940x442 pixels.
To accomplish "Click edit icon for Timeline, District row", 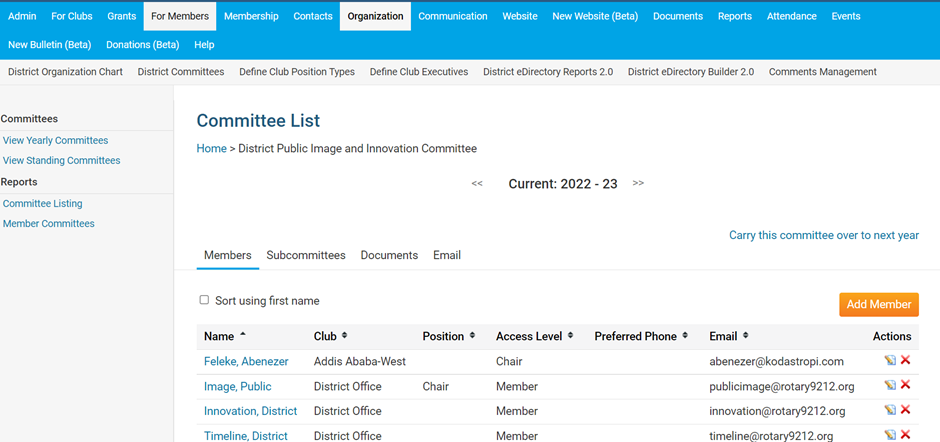I will tap(890, 435).
